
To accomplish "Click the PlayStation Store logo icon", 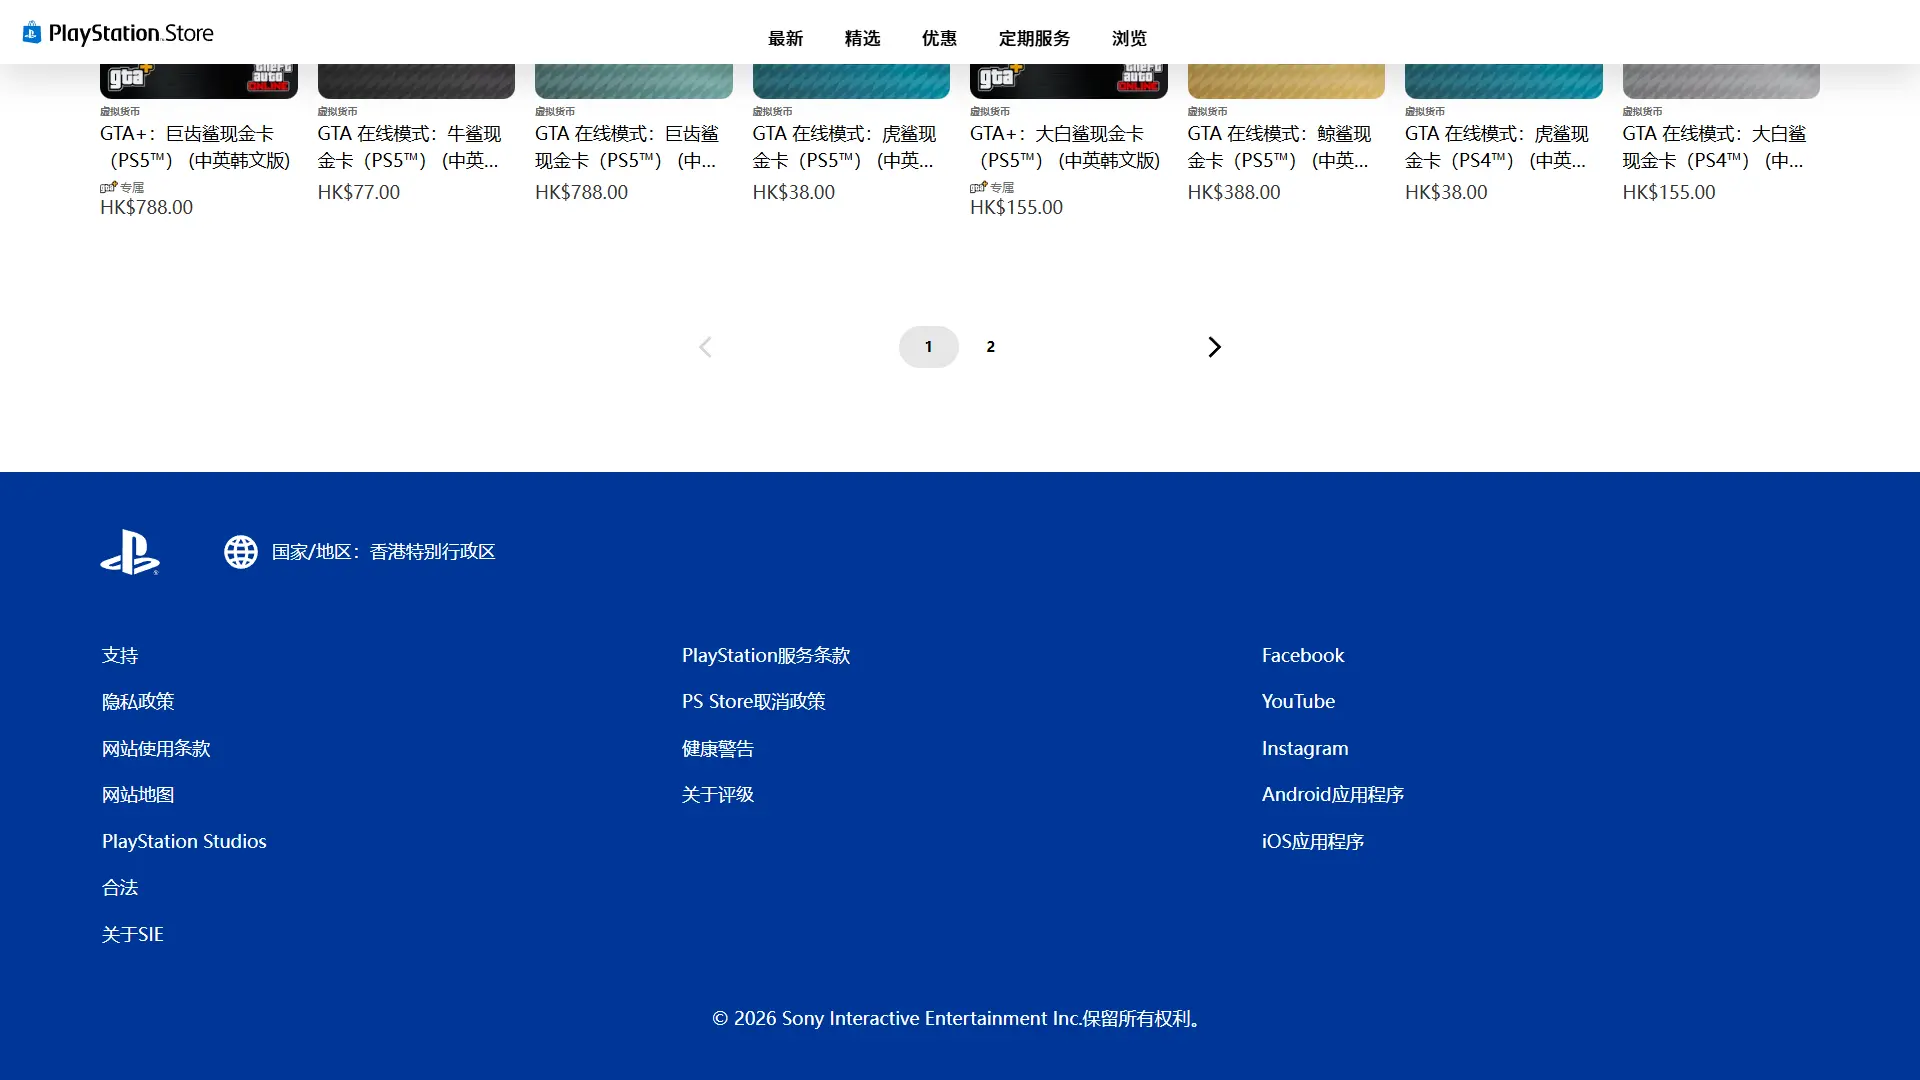I will point(32,33).
